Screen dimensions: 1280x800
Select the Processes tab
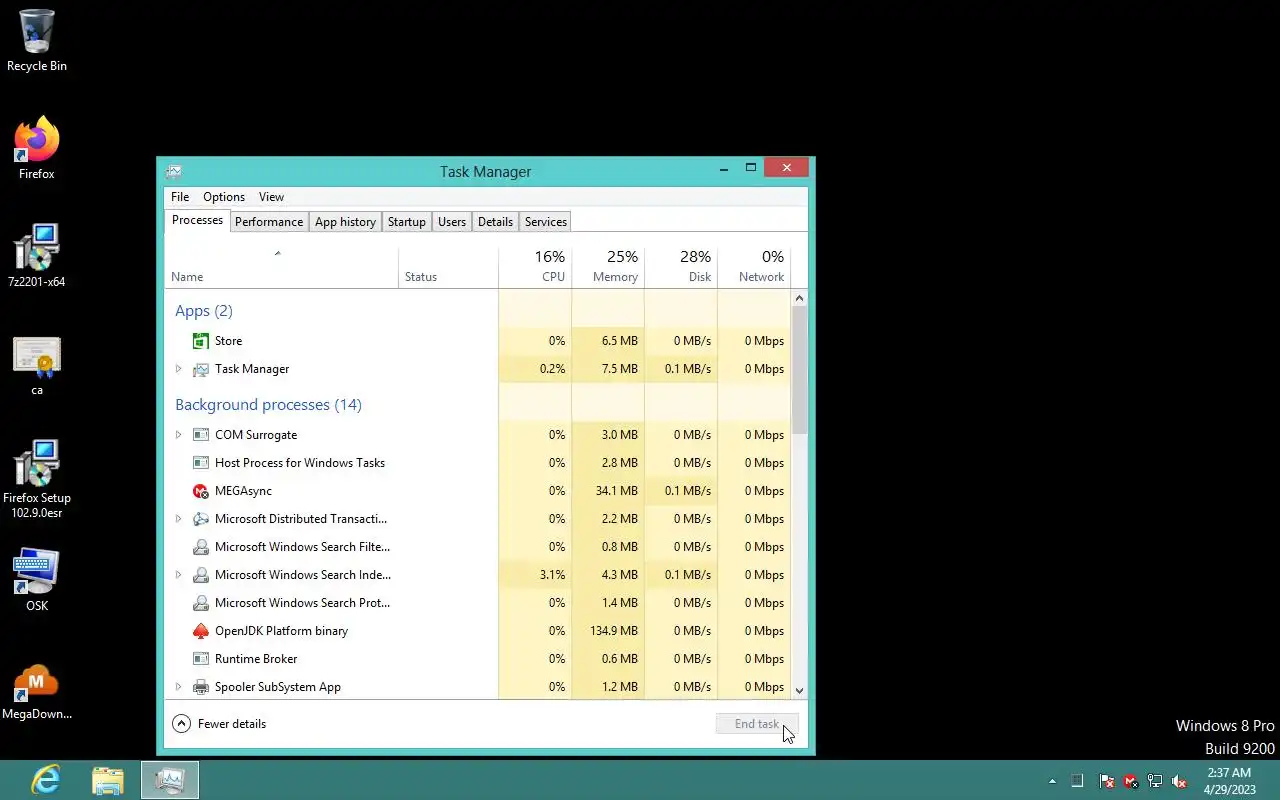(x=197, y=220)
